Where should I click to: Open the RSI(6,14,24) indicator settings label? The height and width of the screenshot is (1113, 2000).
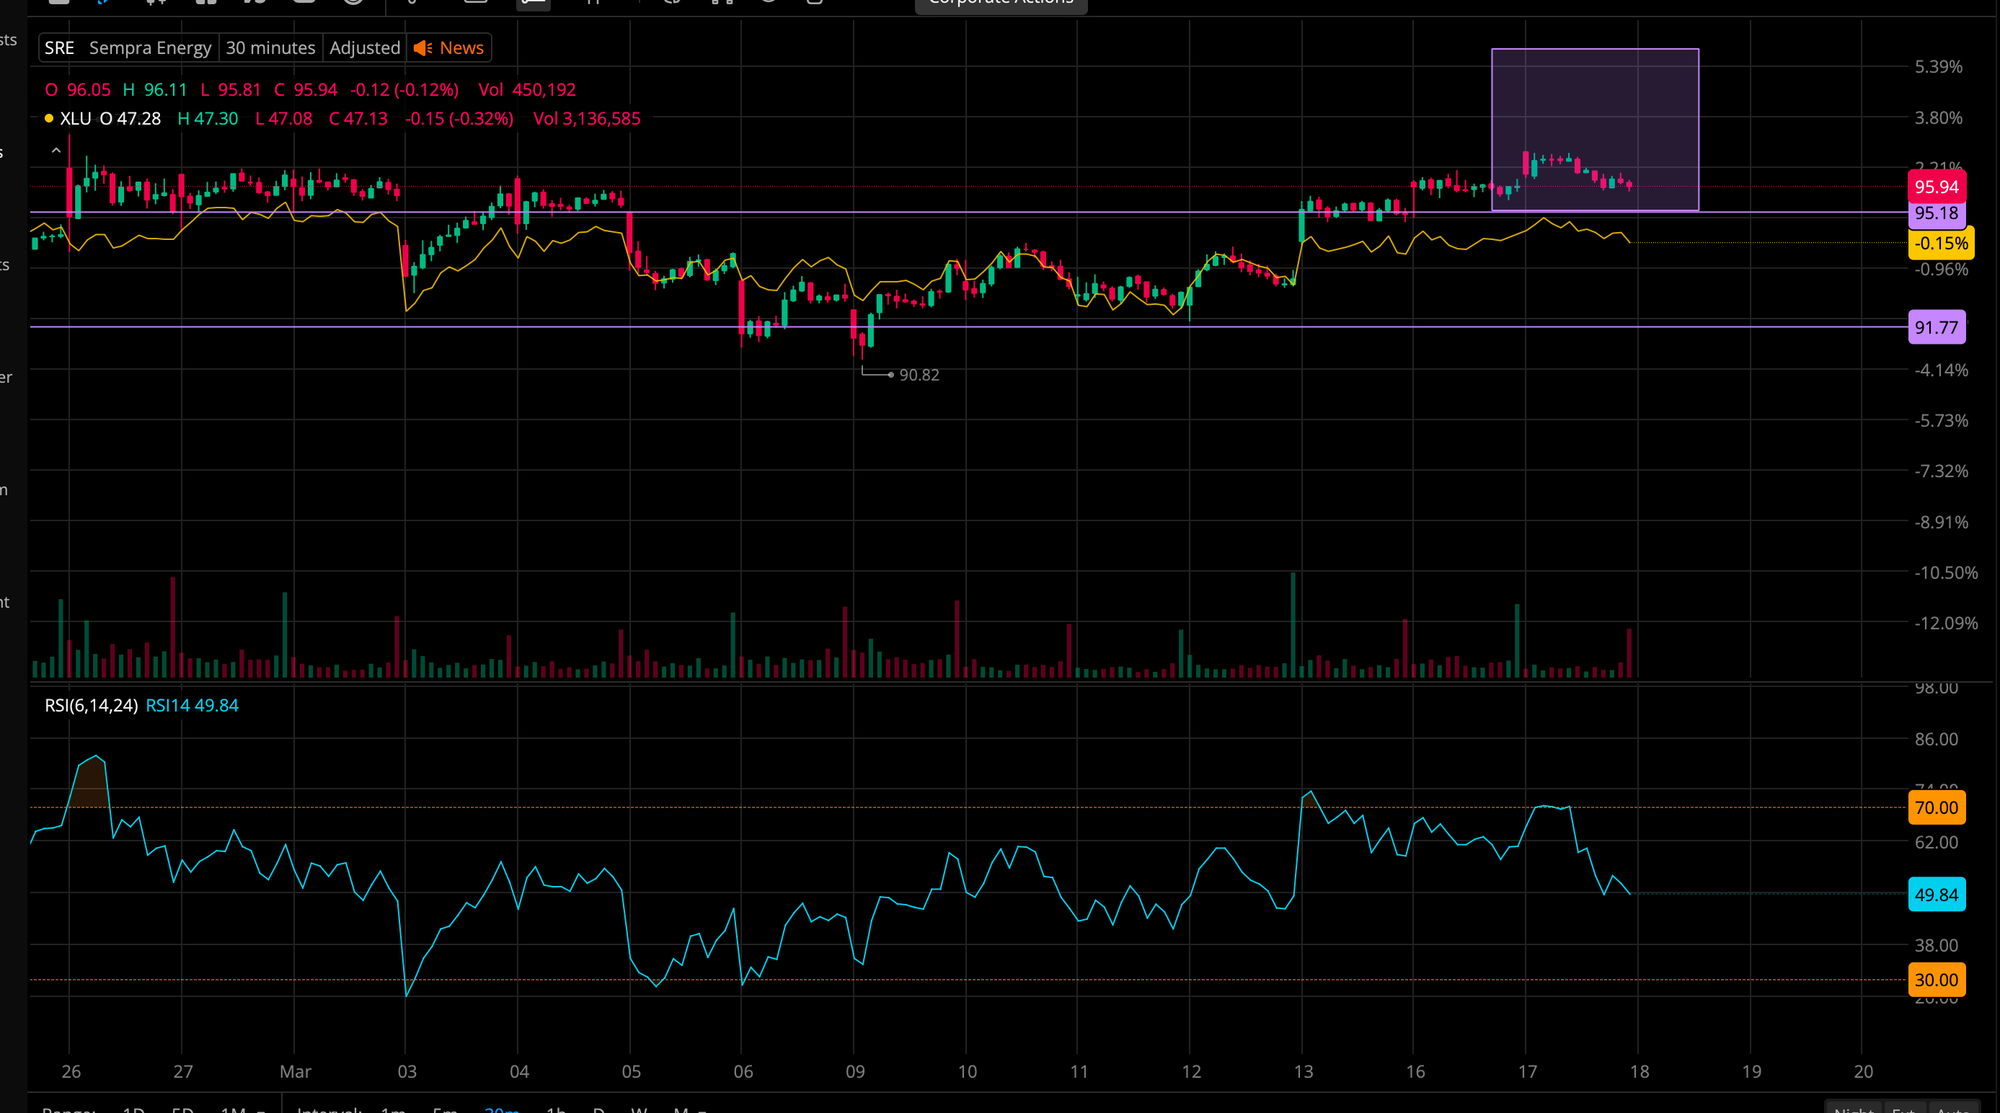coord(91,705)
